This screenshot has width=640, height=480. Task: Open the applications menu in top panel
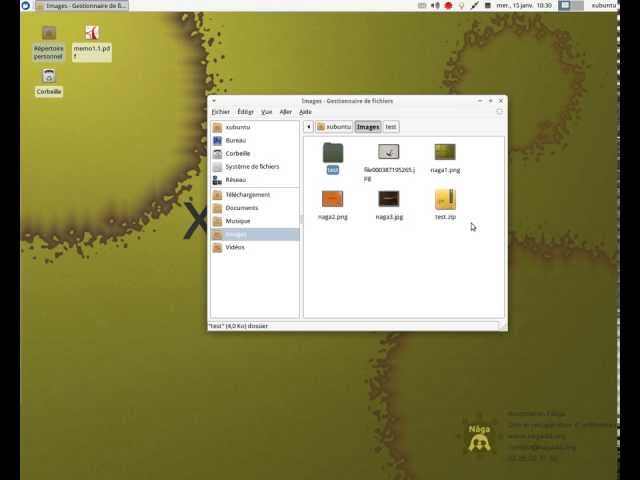point(26,5)
